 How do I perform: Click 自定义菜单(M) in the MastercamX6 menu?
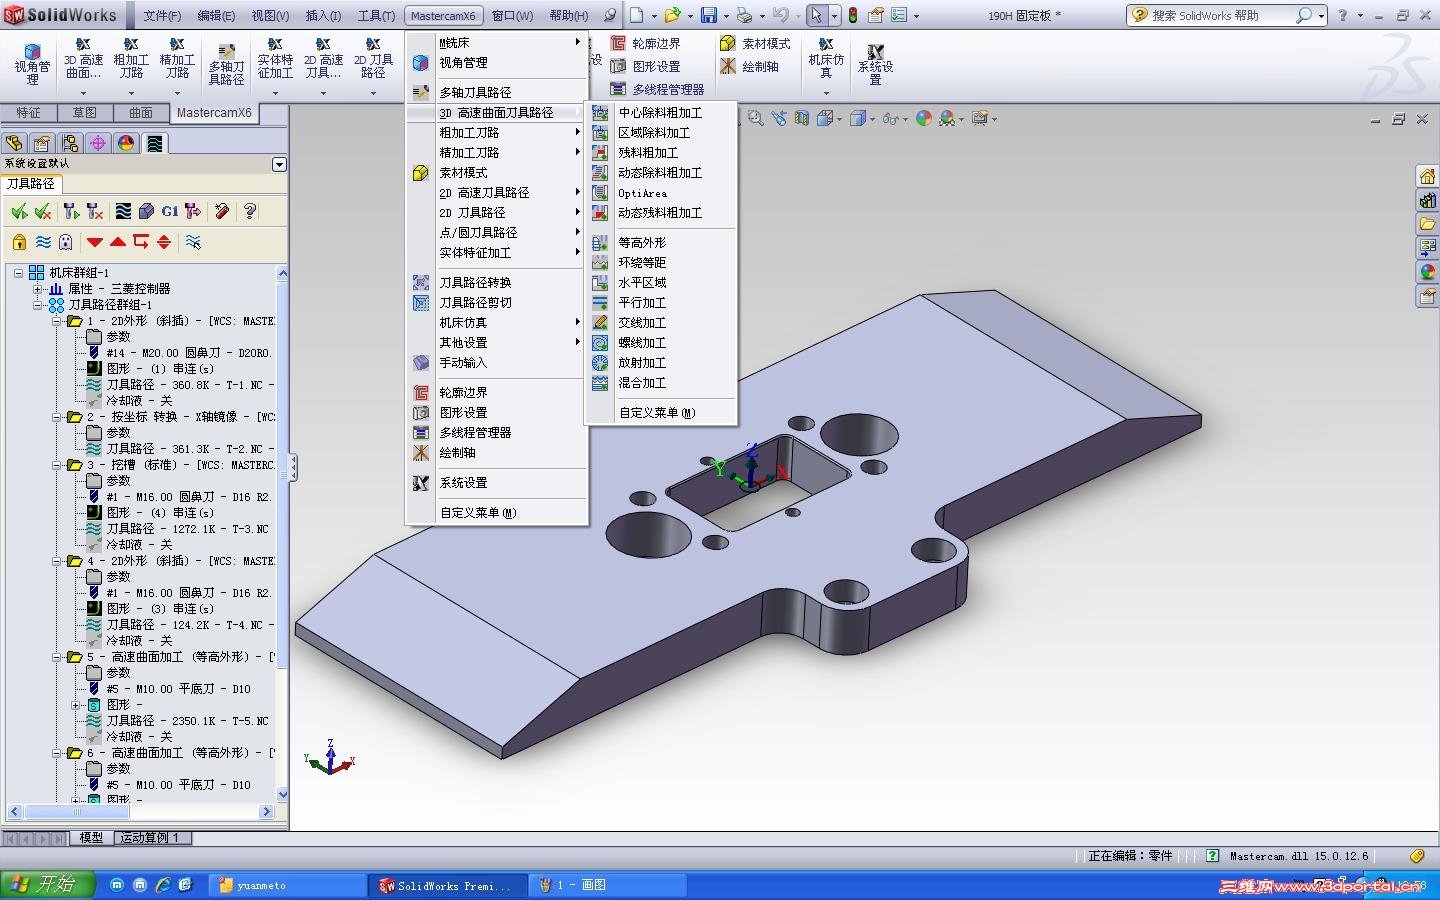496,513
